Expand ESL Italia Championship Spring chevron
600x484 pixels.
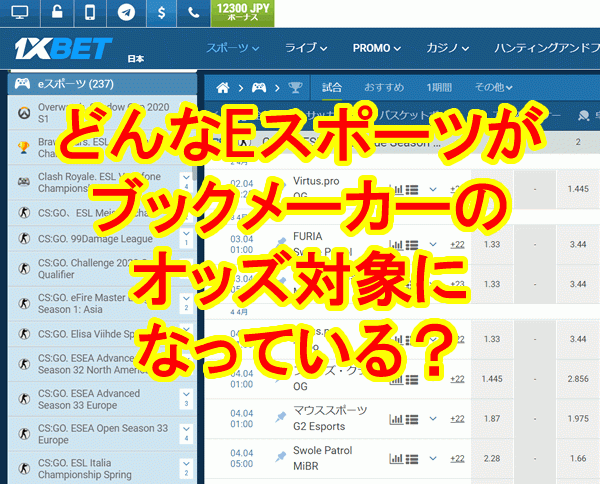[186, 468]
